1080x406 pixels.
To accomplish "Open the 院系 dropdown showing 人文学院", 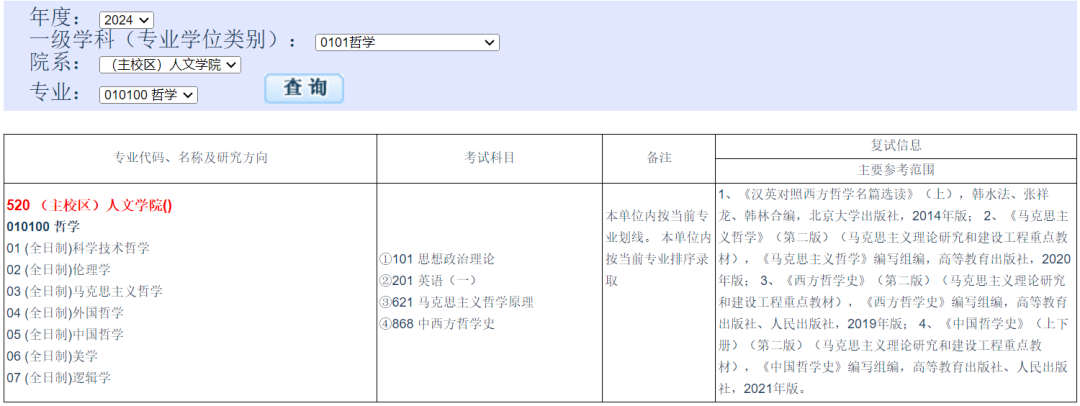I will [170, 65].
